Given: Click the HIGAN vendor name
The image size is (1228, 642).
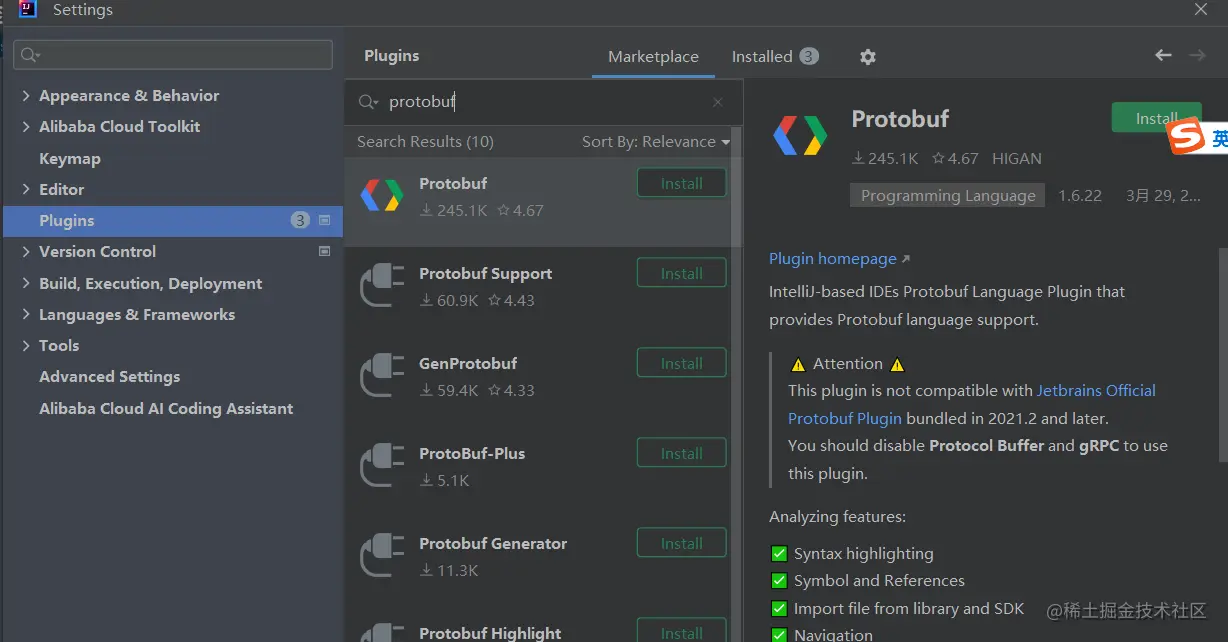Looking at the screenshot, I should coord(1016,158).
